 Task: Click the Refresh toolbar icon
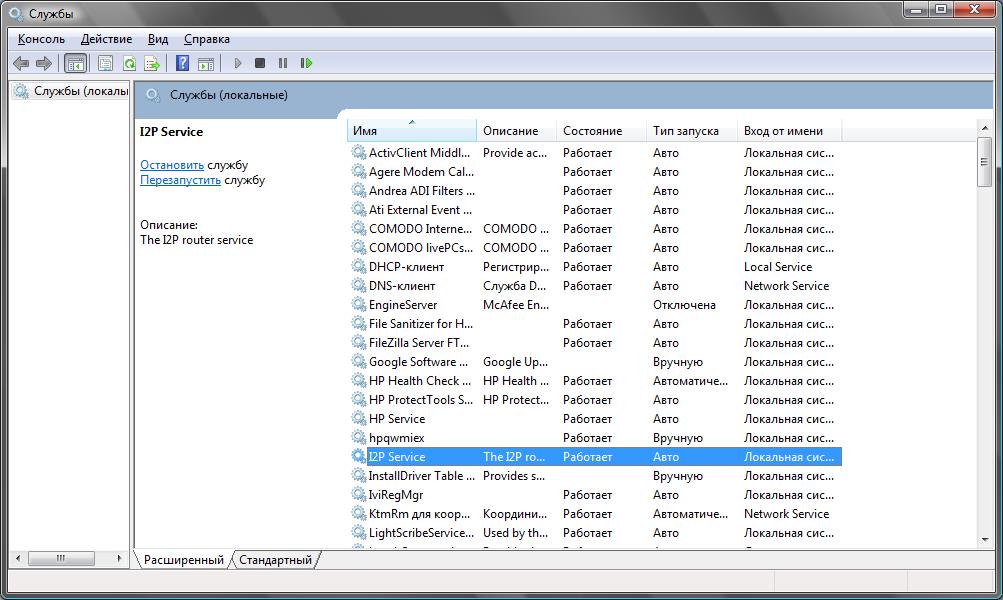(129, 63)
